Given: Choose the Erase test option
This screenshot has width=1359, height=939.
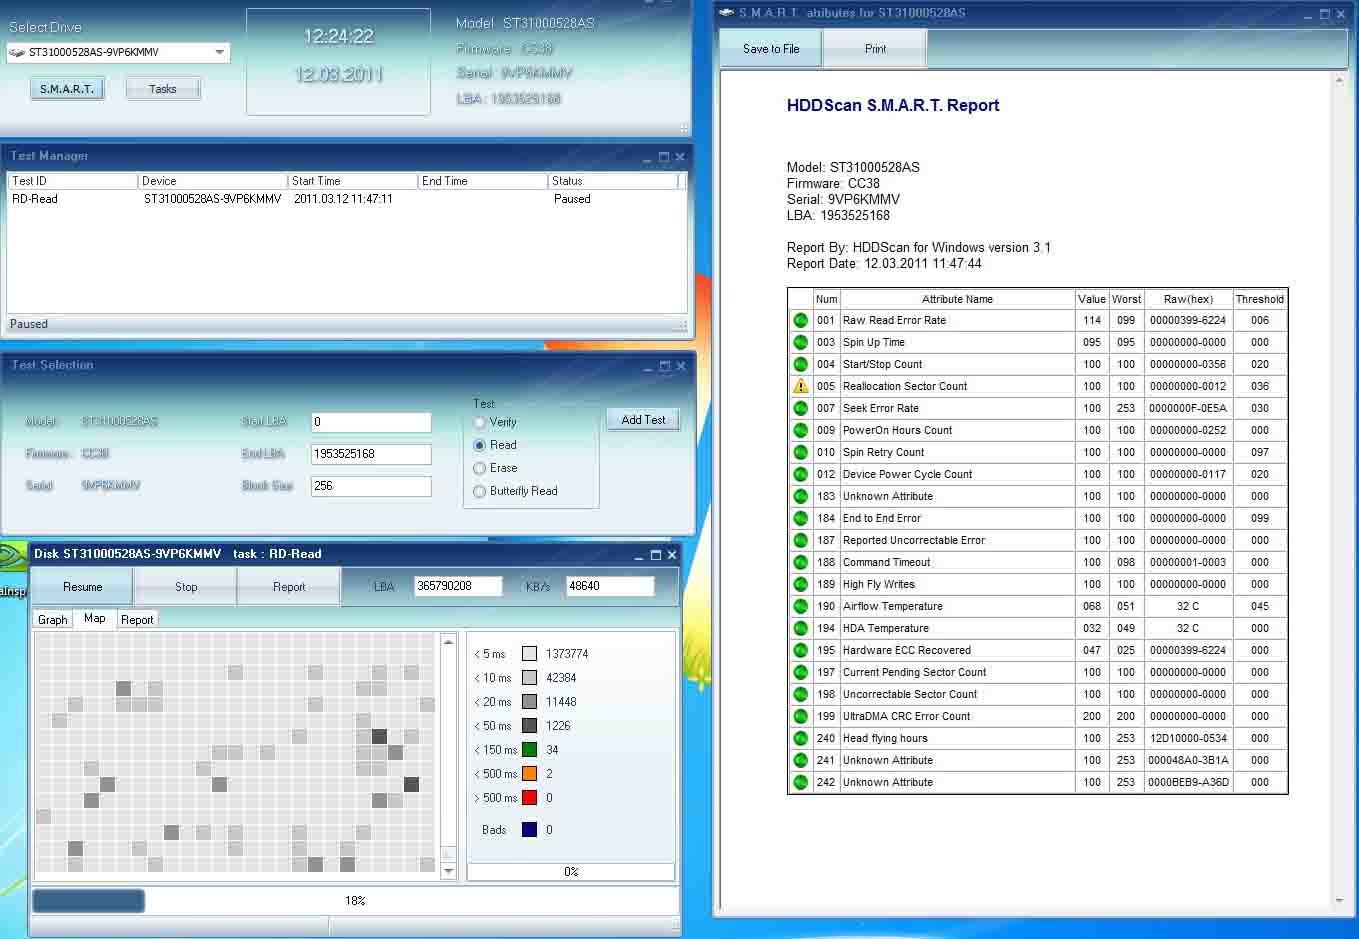Looking at the screenshot, I should 480,468.
